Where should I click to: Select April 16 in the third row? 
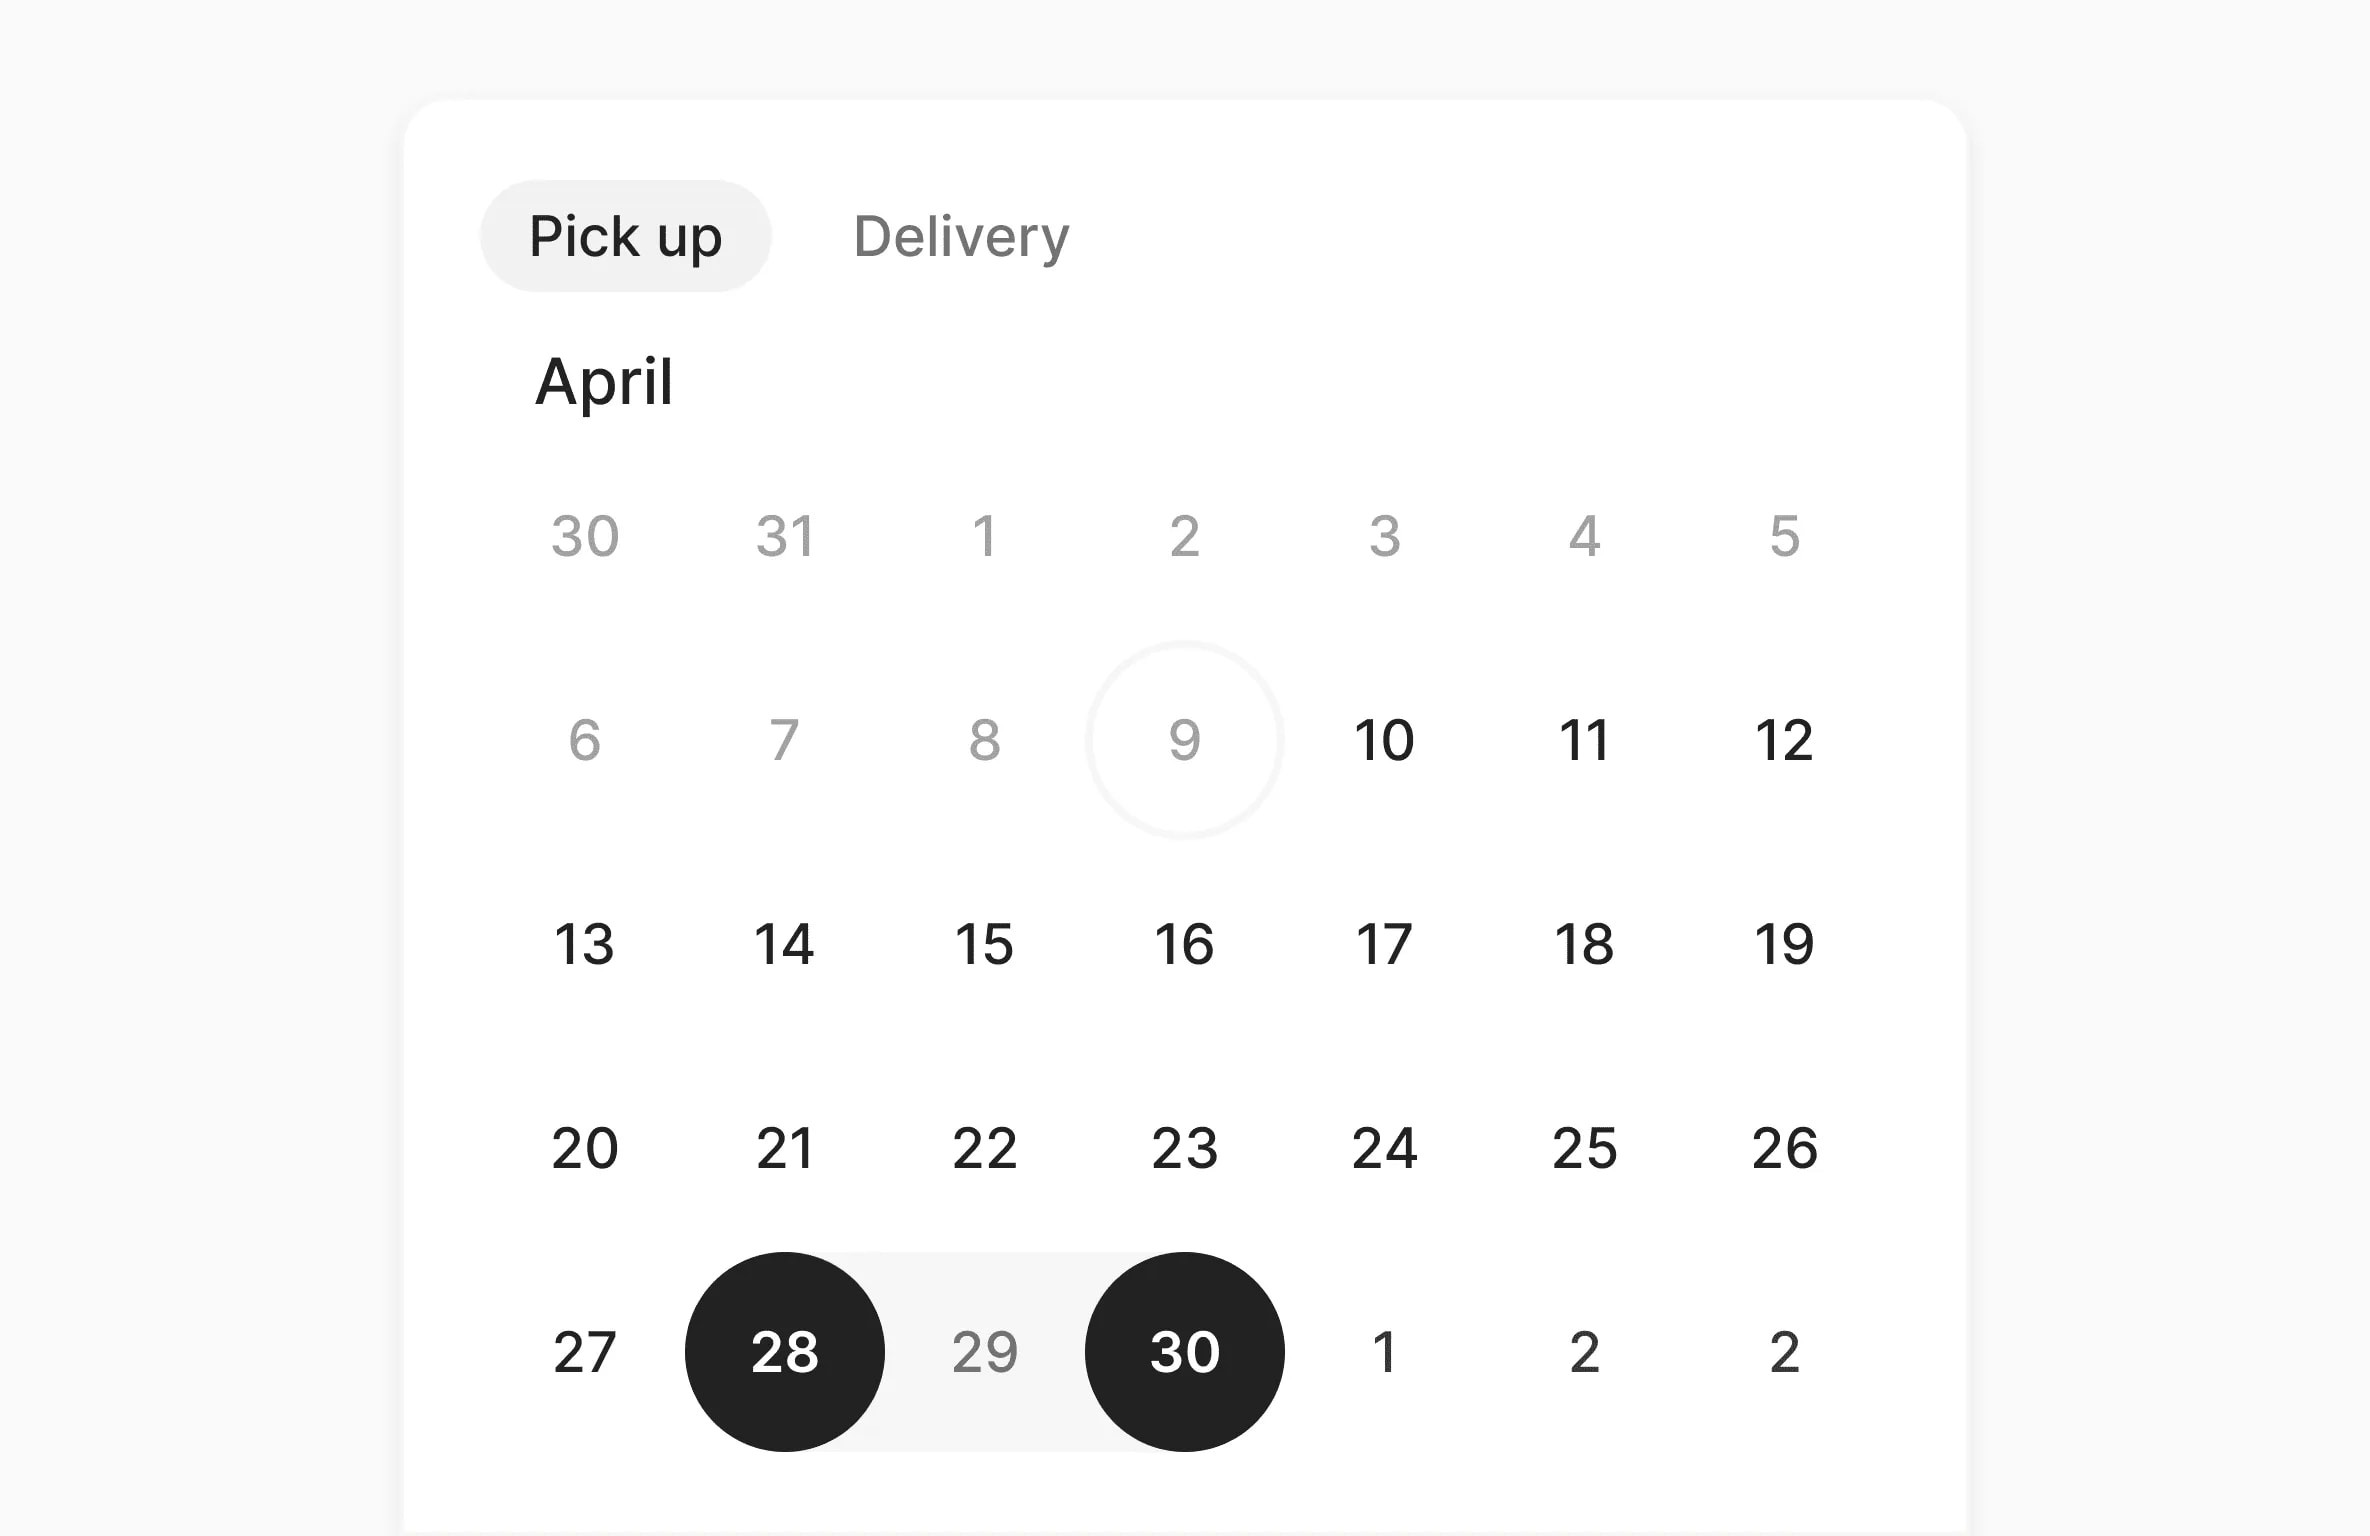tap(1184, 944)
